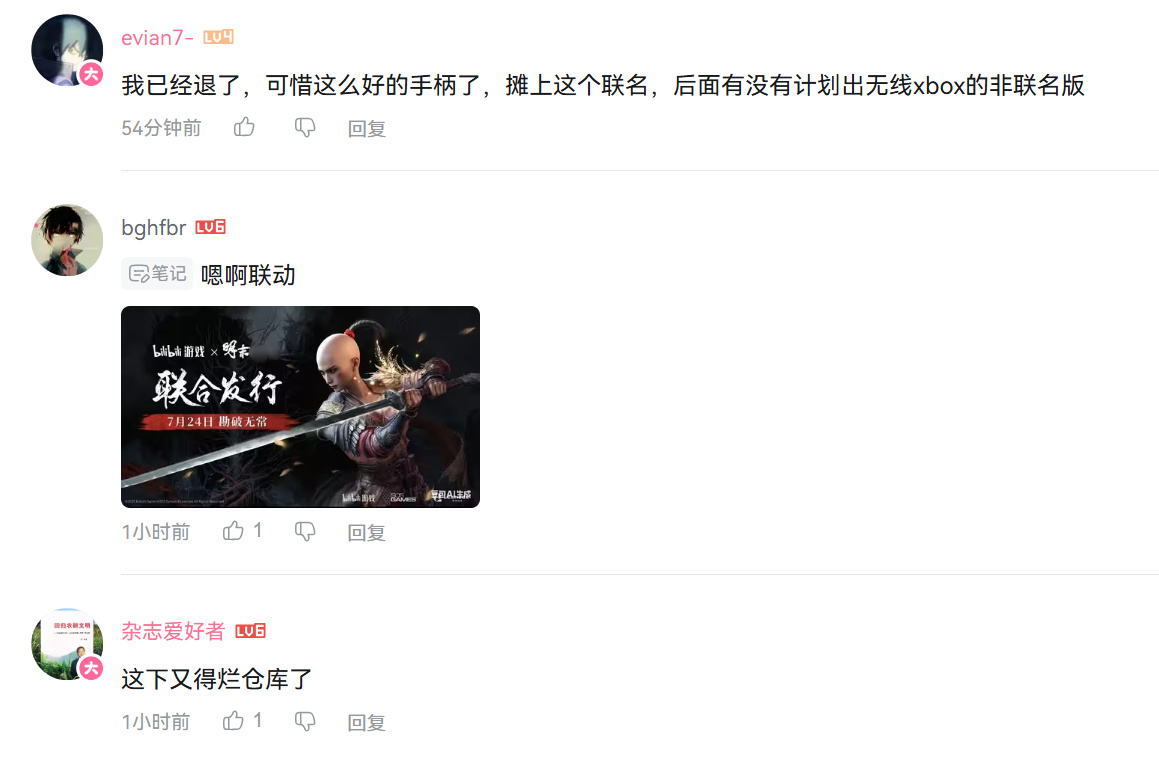Dislike bghfbr's comment with thumbs-down

305,531
